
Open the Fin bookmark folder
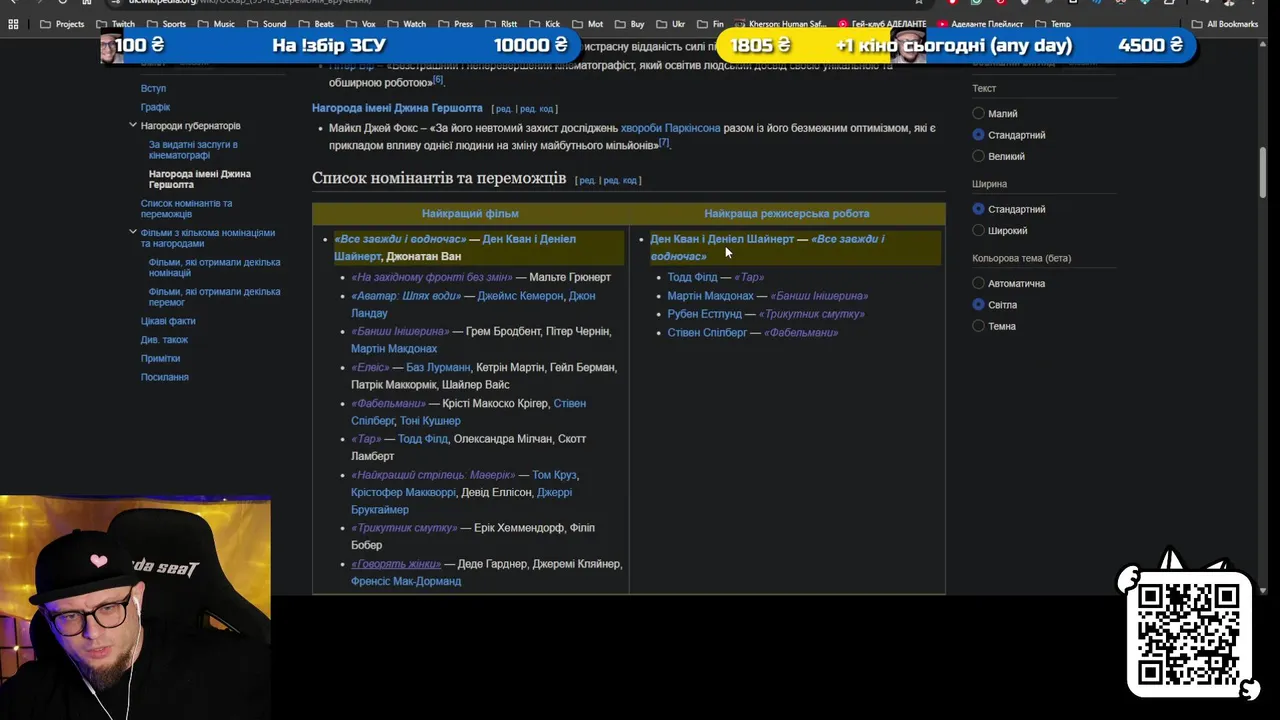(x=710, y=24)
